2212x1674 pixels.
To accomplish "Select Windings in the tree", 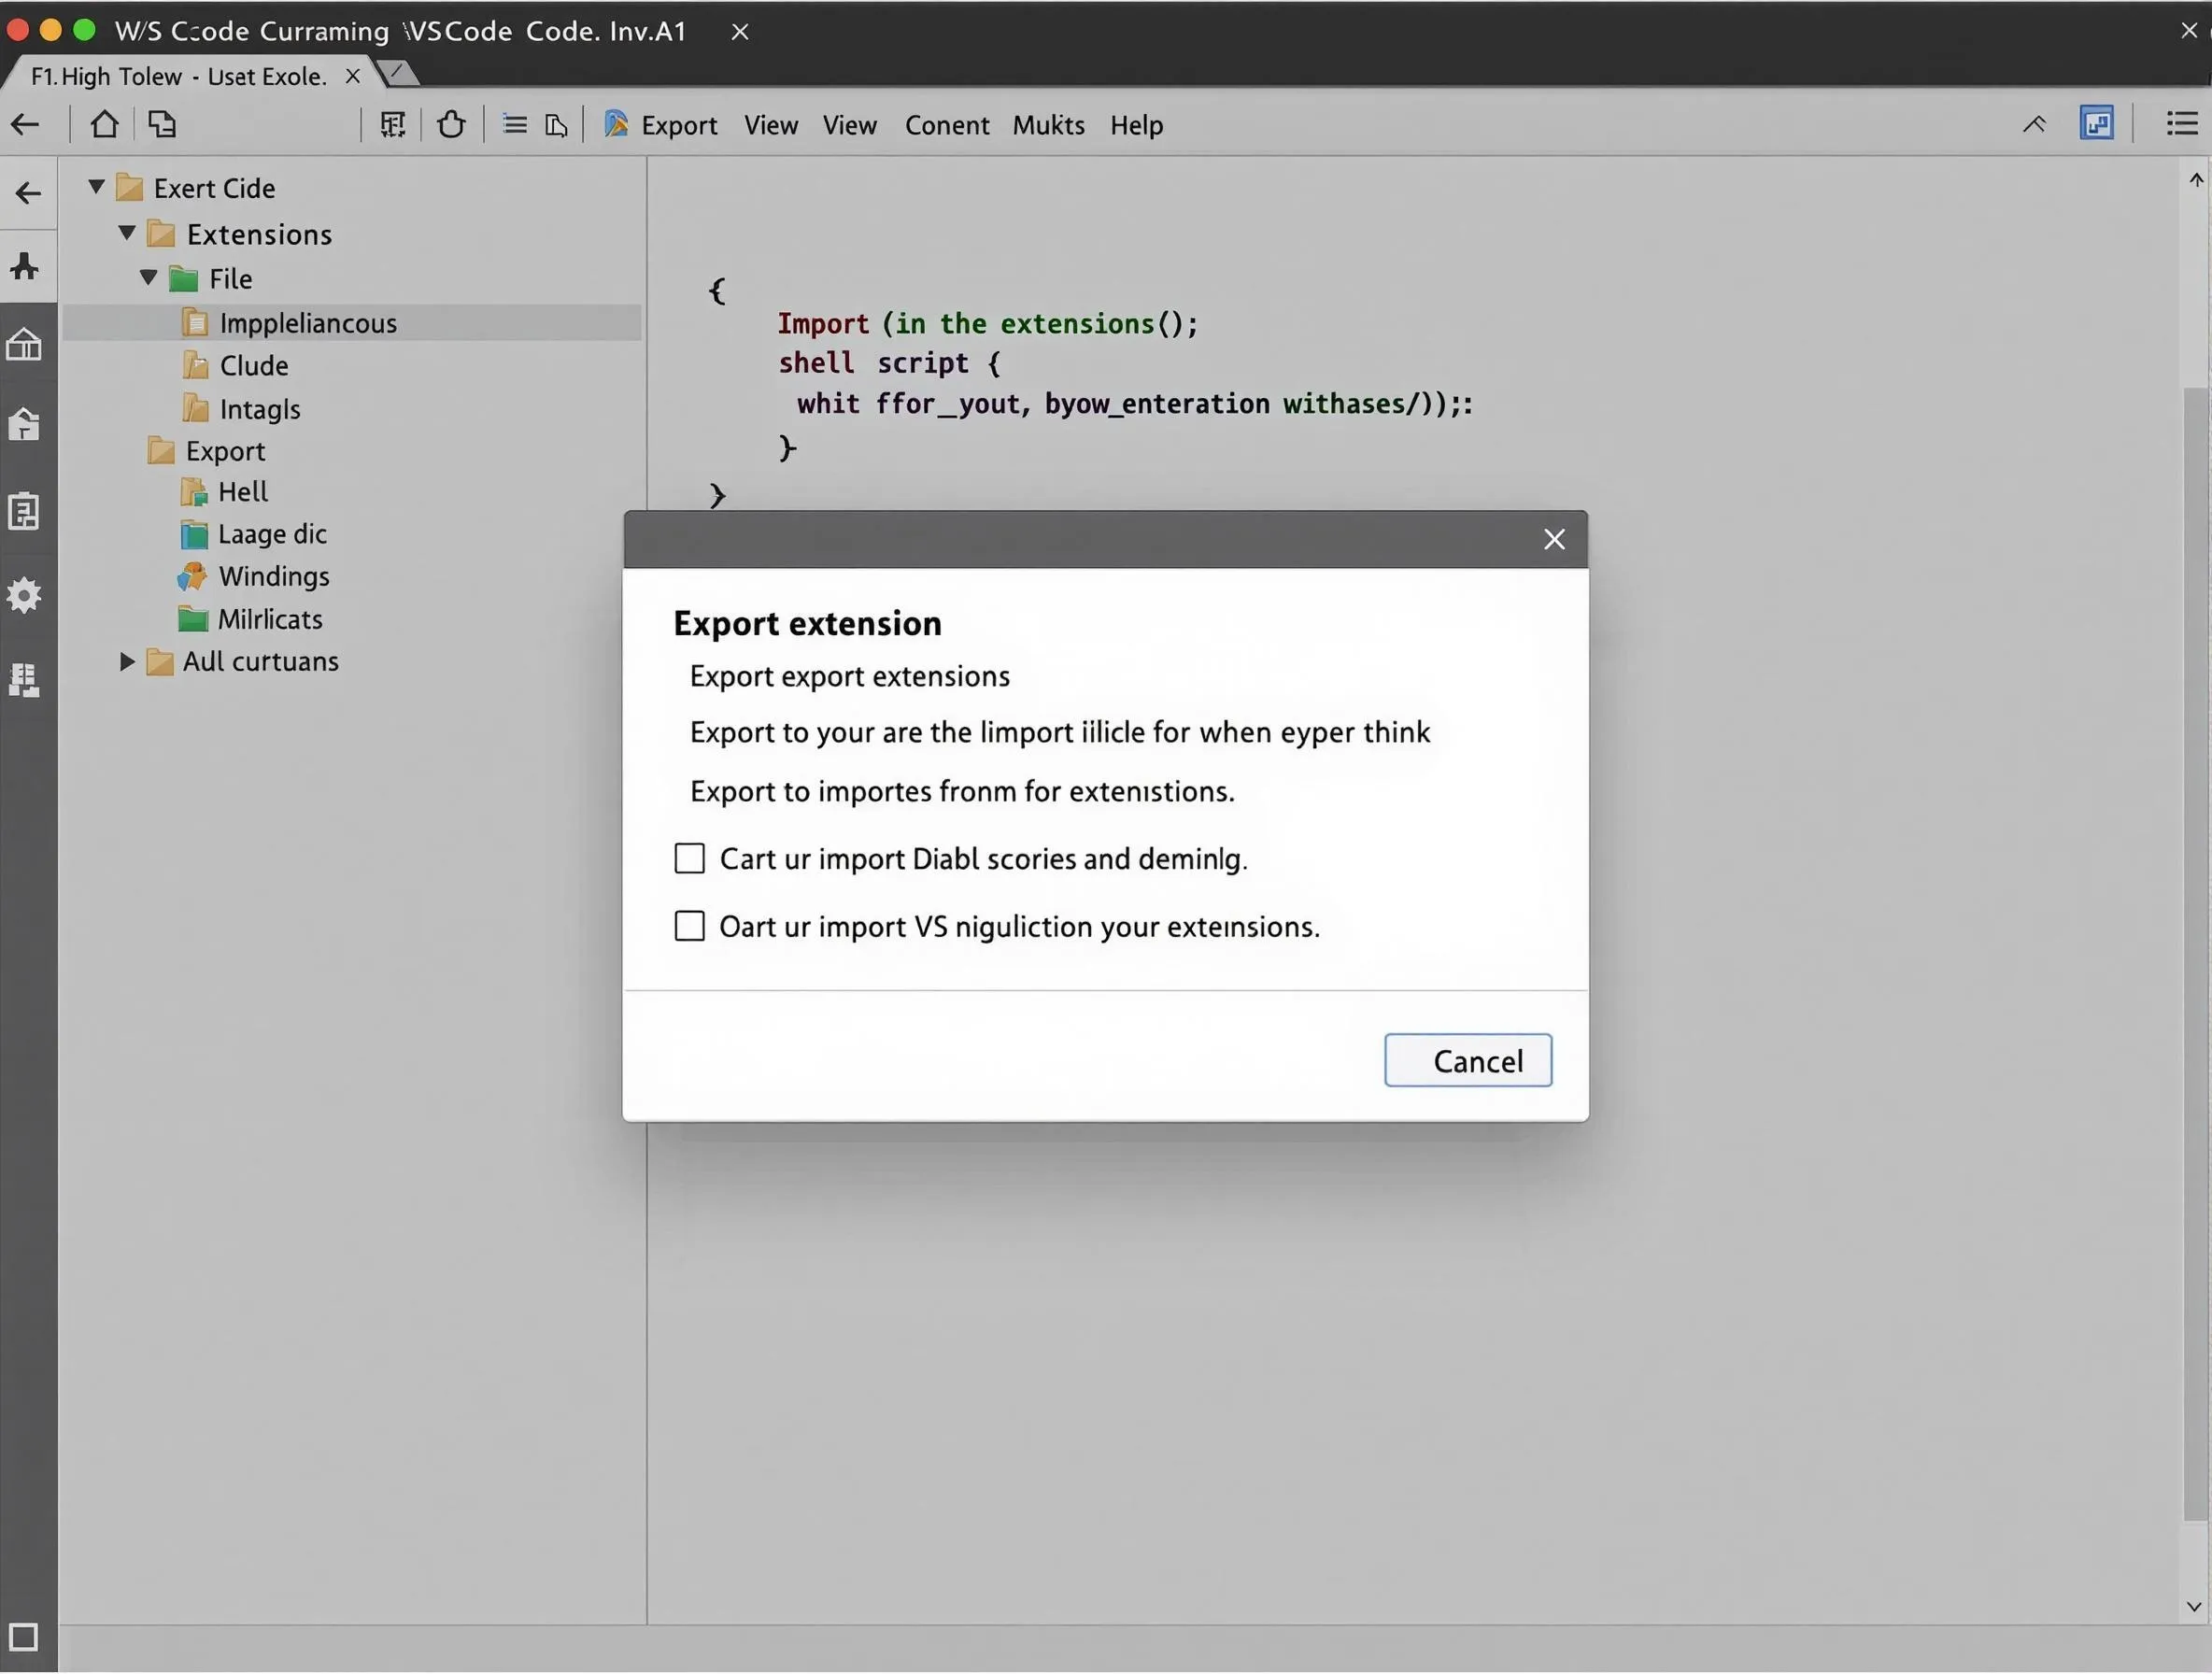I will tap(274, 577).
